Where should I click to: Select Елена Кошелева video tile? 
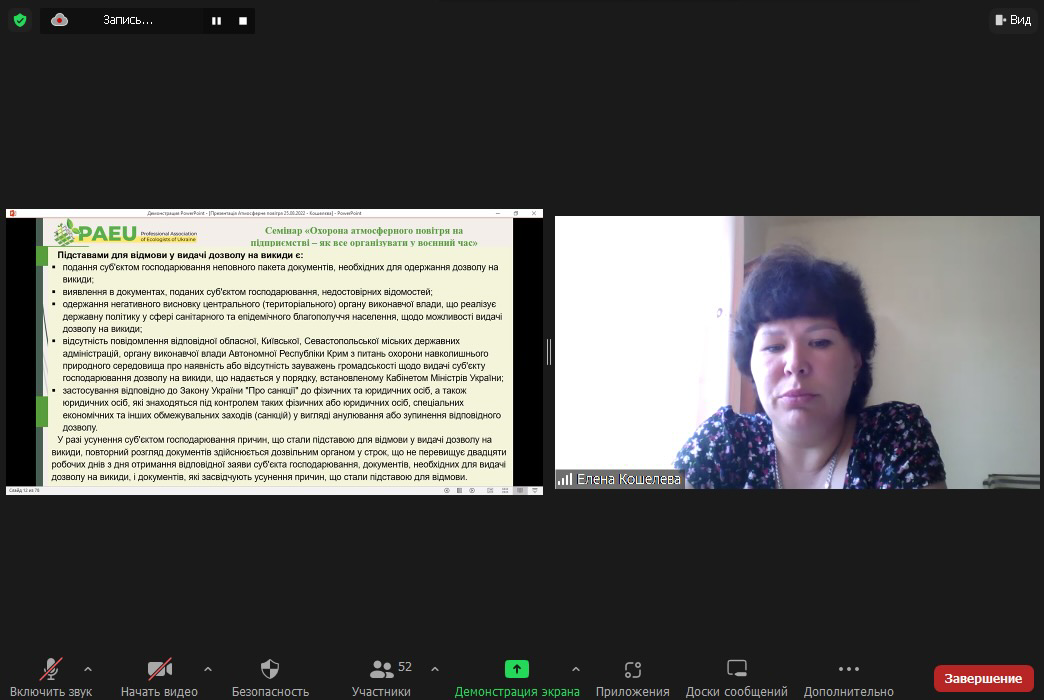point(797,352)
